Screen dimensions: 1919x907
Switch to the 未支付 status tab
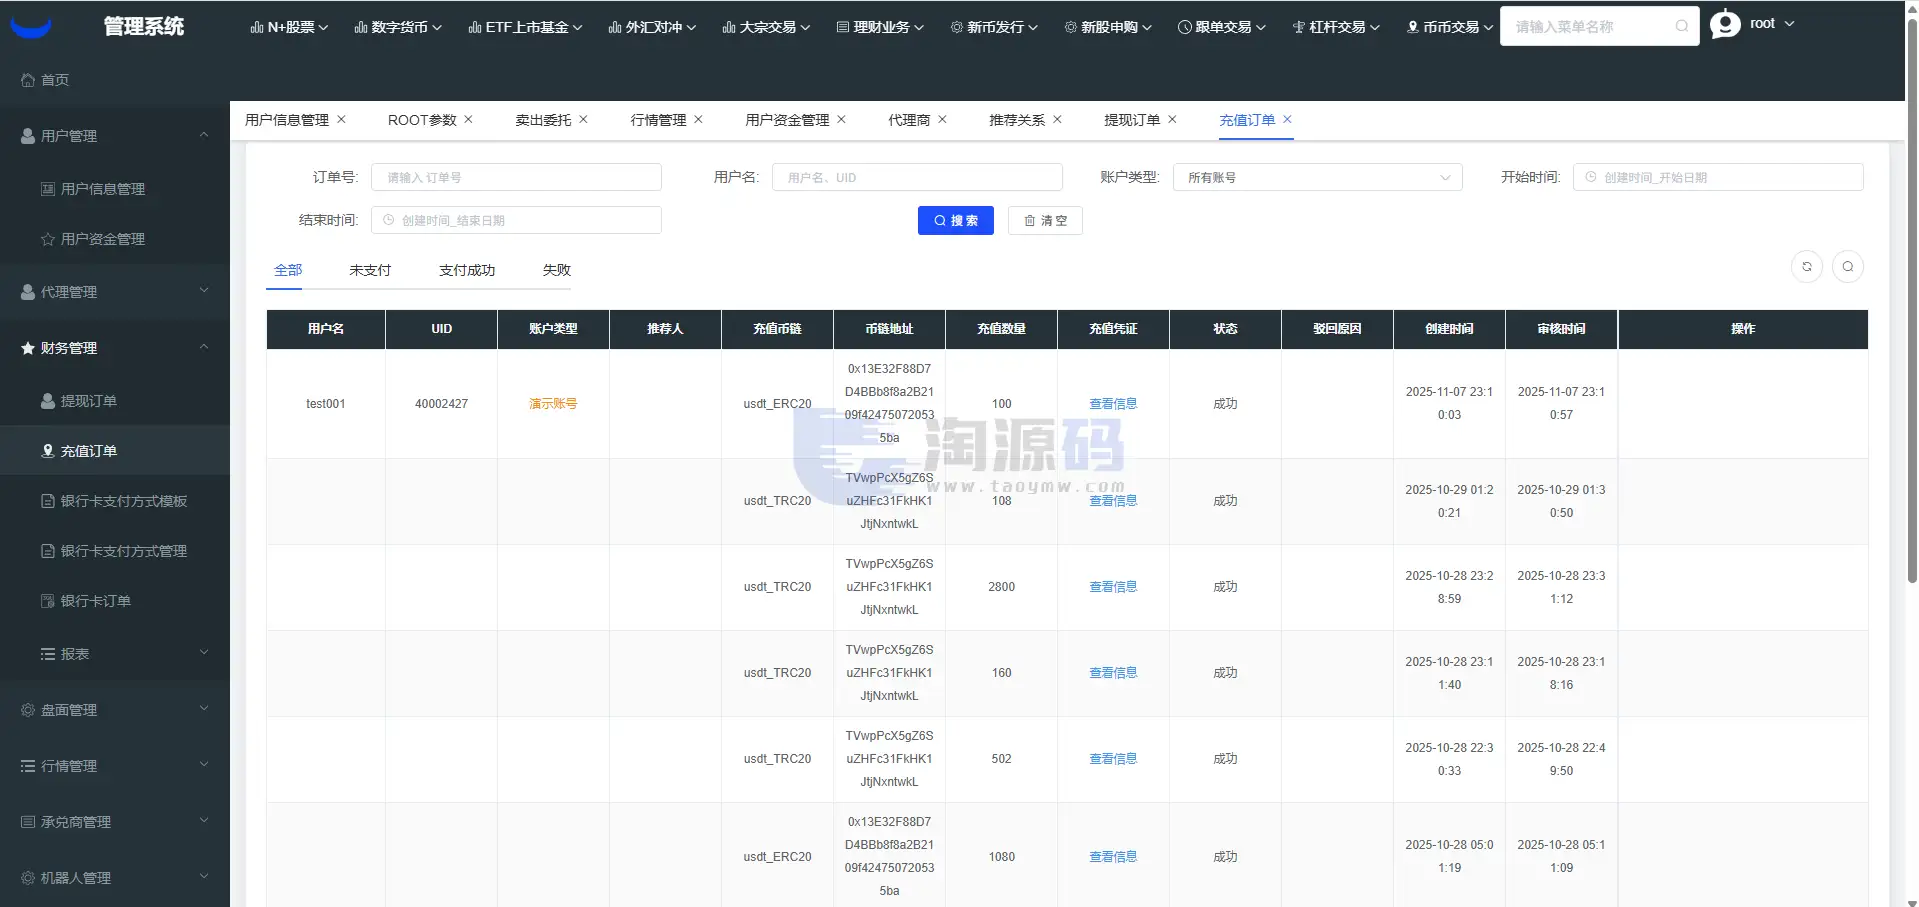coord(370,270)
